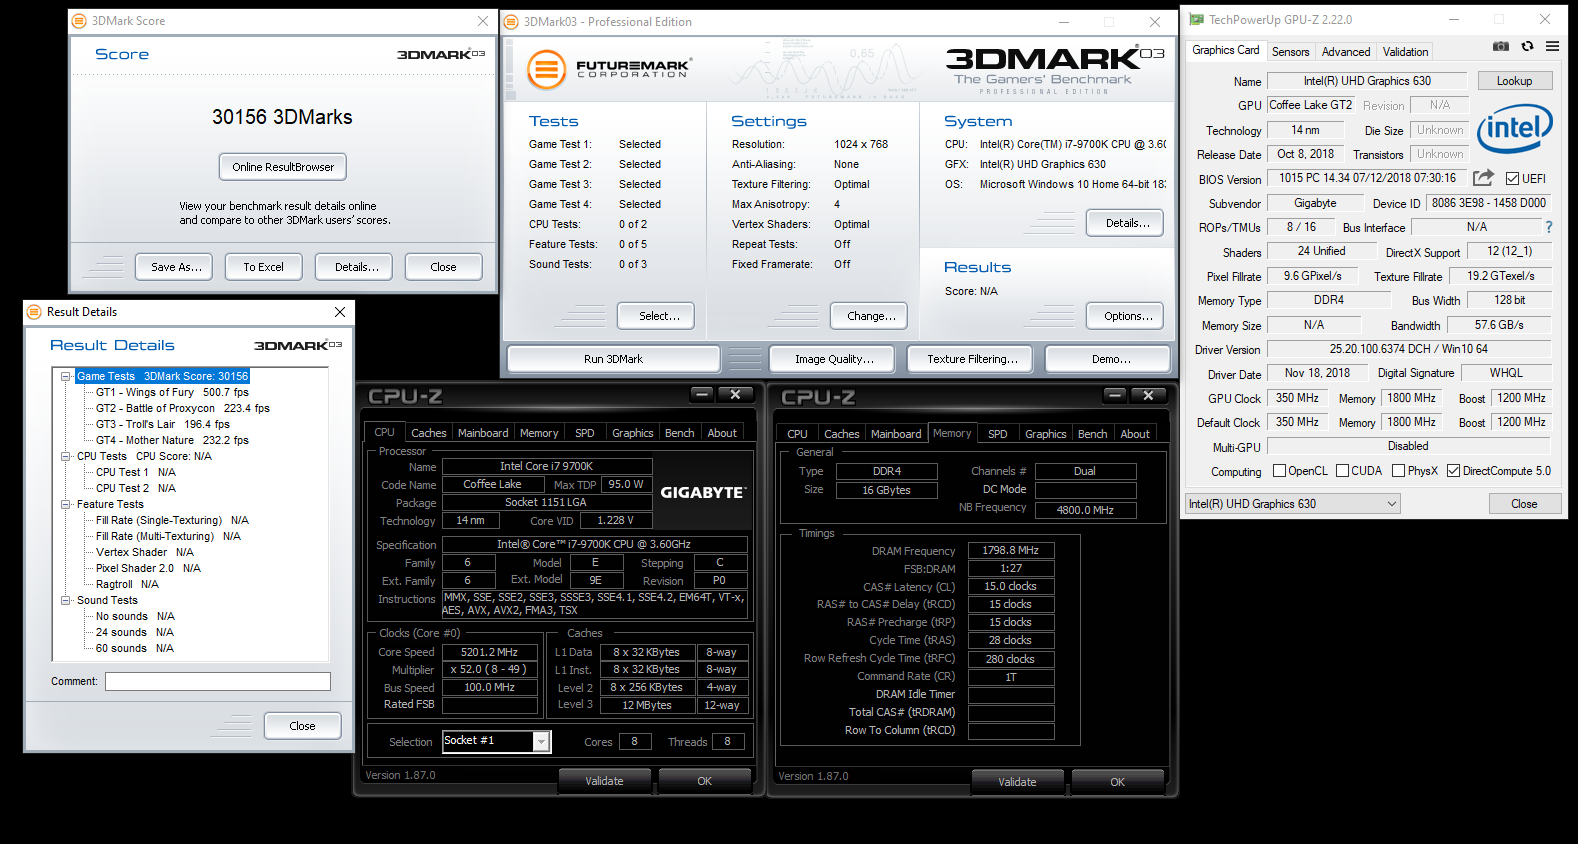Image resolution: width=1578 pixels, height=844 pixels.
Task: Select GT2 - Battle of Proxycon row
Action: pos(183,408)
